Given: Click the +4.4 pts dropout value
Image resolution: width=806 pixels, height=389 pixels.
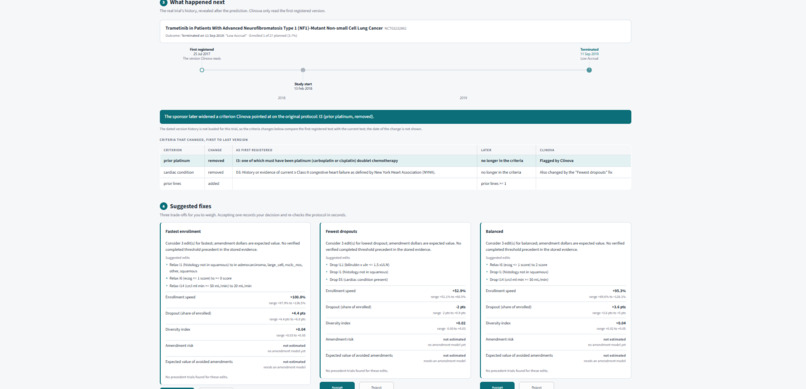Looking at the screenshot, I should coord(299,313).
